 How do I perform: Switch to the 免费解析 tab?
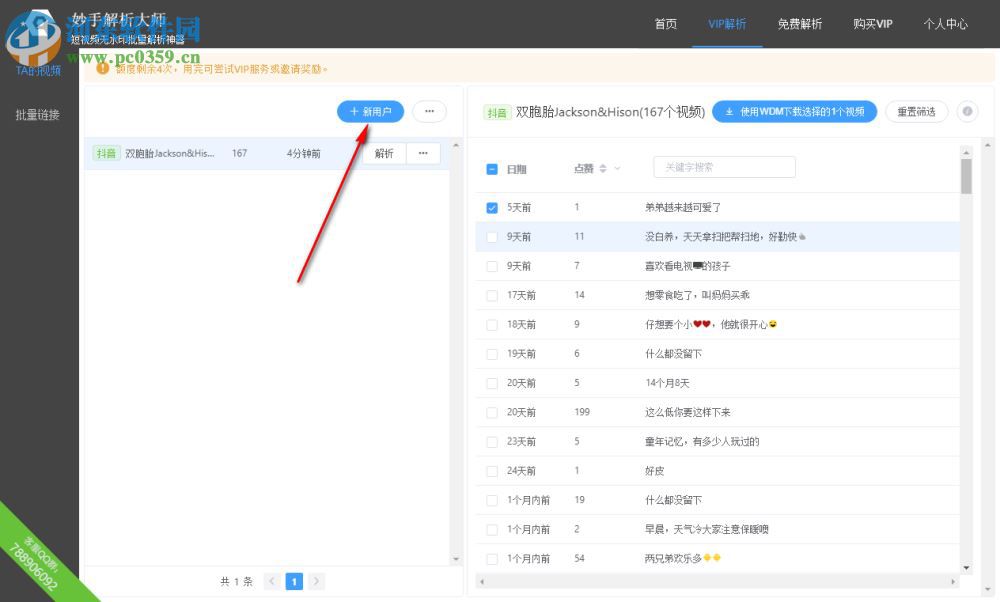click(800, 25)
